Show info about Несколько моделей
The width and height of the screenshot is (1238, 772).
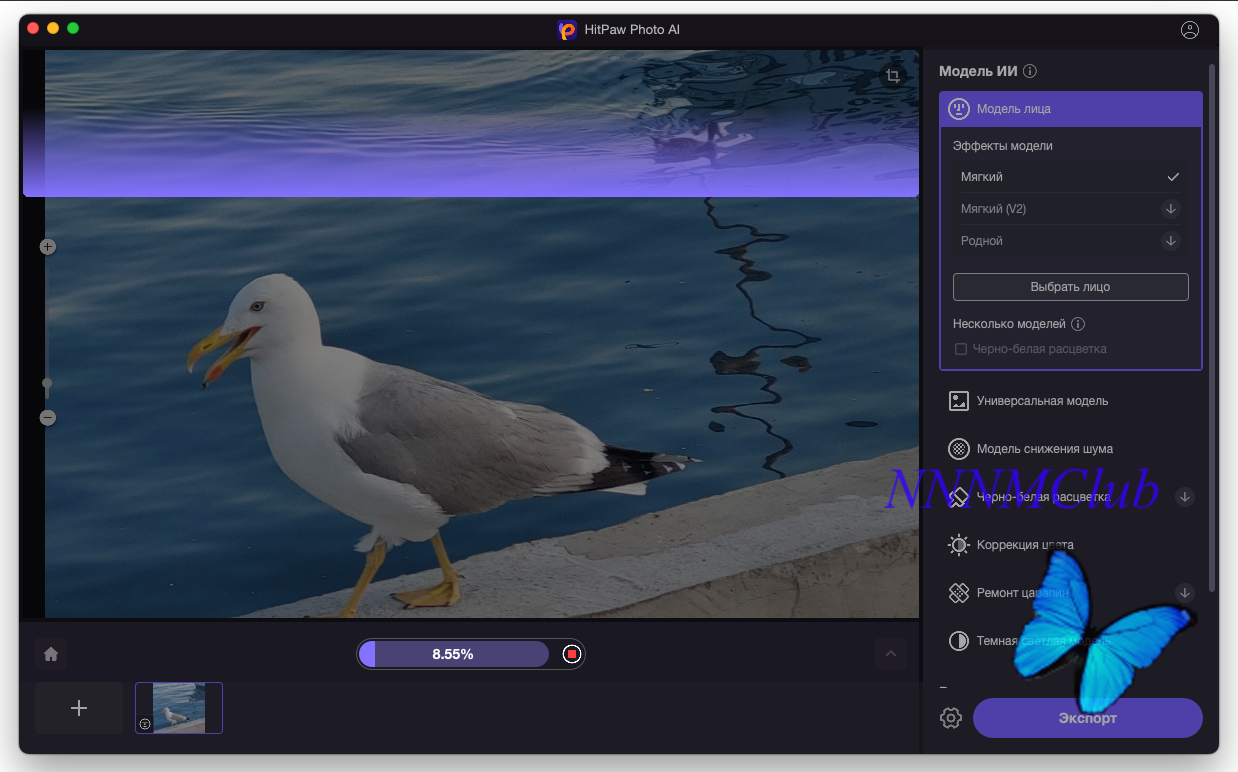point(1078,324)
